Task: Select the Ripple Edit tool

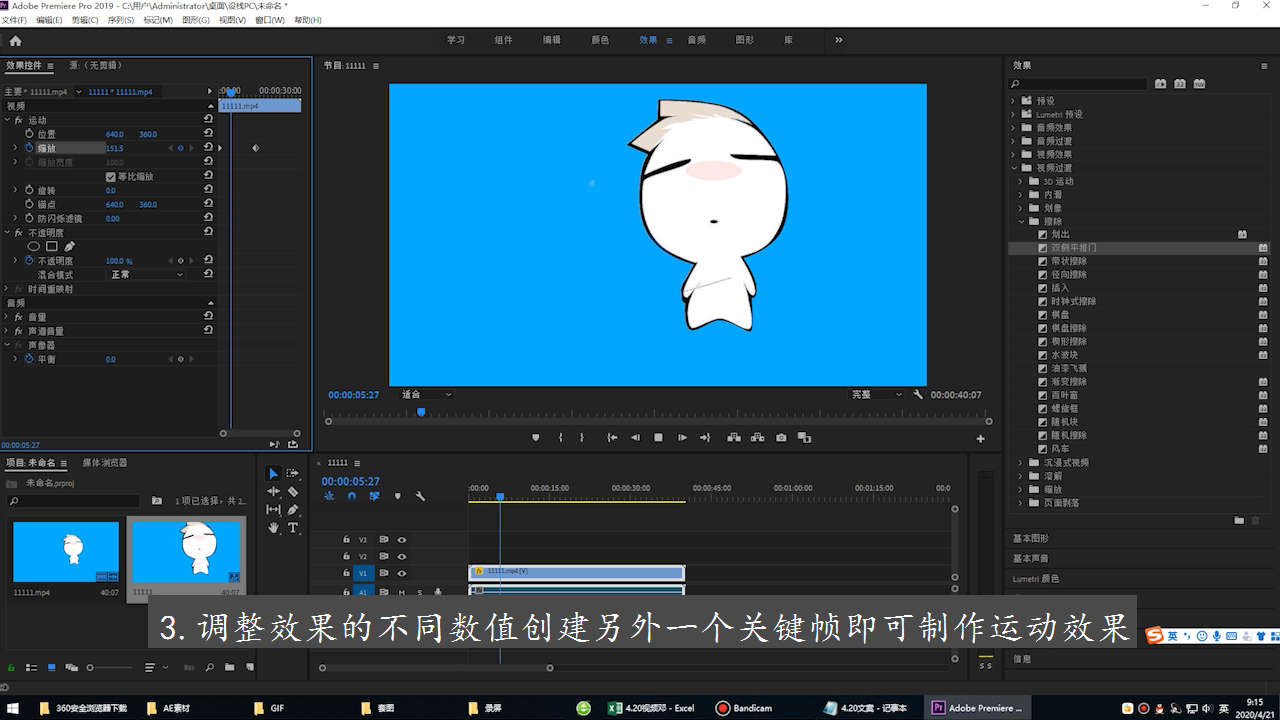Action: click(x=273, y=492)
